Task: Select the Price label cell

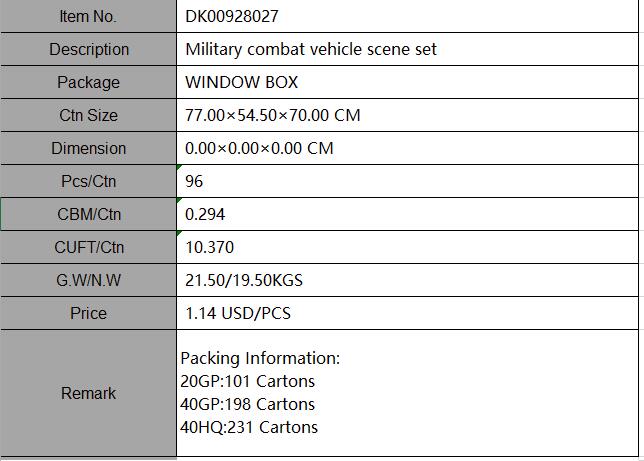Action: click(x=88, y=313)
